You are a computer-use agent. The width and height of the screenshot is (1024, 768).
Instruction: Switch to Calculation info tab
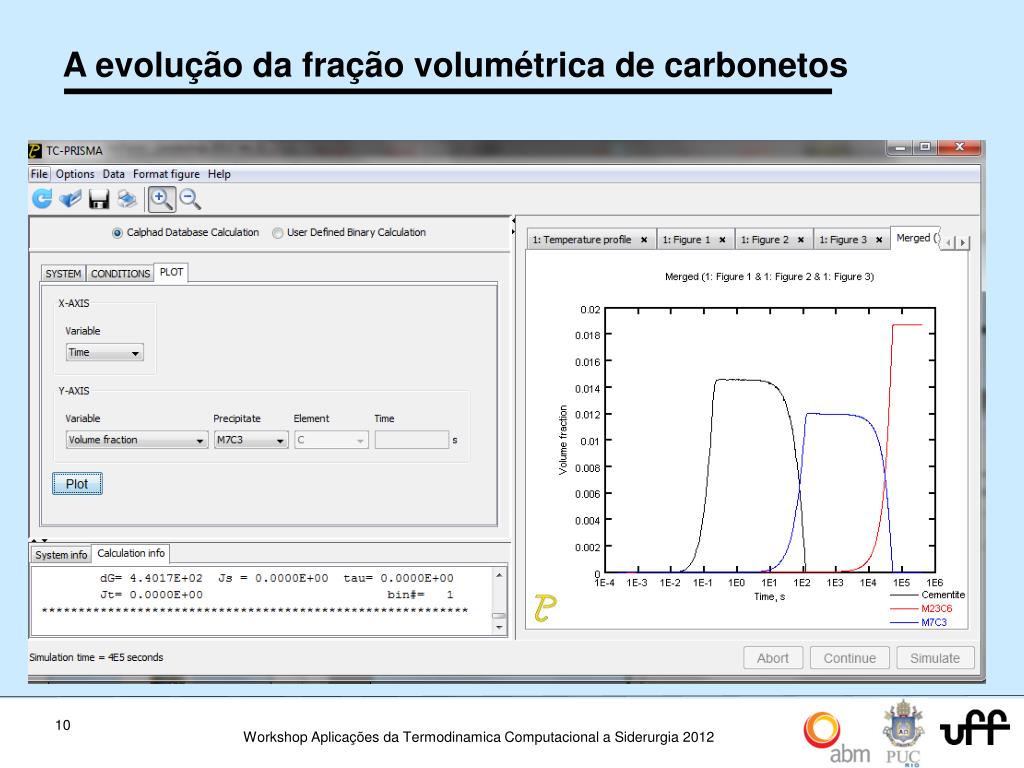(131, 553)
